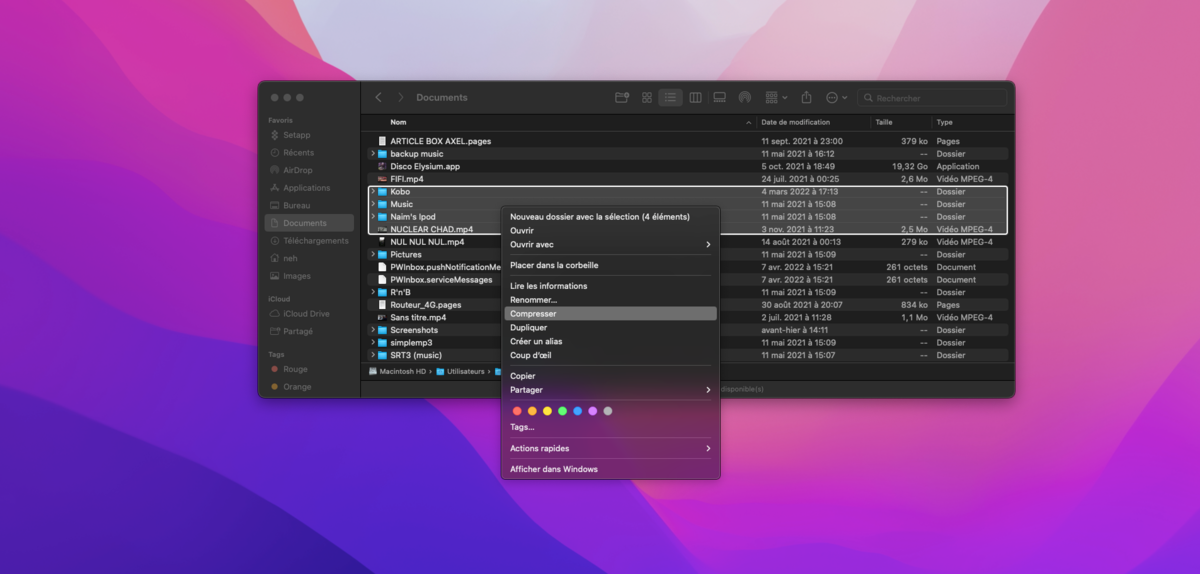Open the ellipsis action menu
Screen dimensions: 1200x574
(x=837, y=97)
